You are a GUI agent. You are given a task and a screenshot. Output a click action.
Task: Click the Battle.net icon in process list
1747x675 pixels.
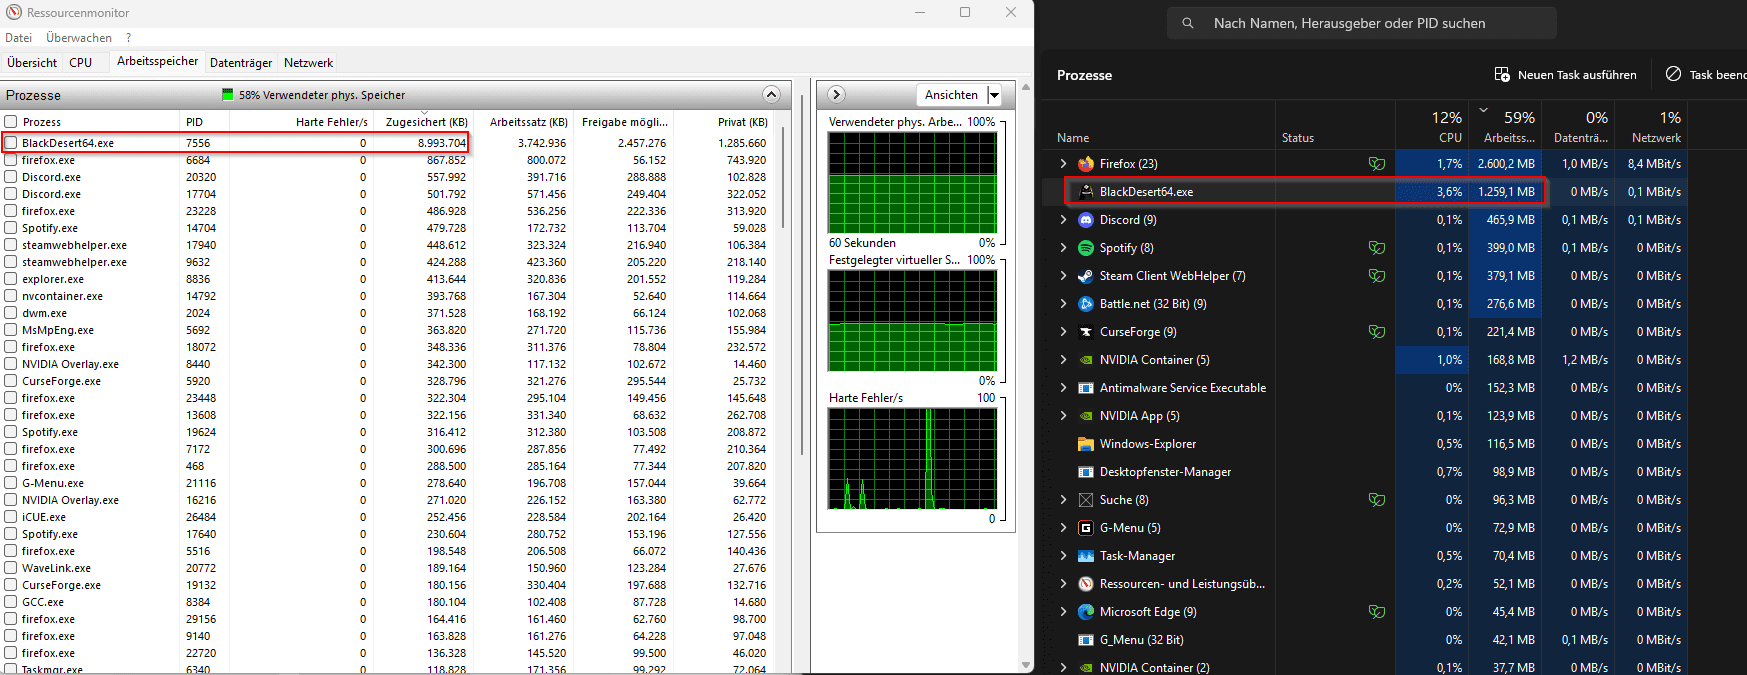pos(1086,304)
